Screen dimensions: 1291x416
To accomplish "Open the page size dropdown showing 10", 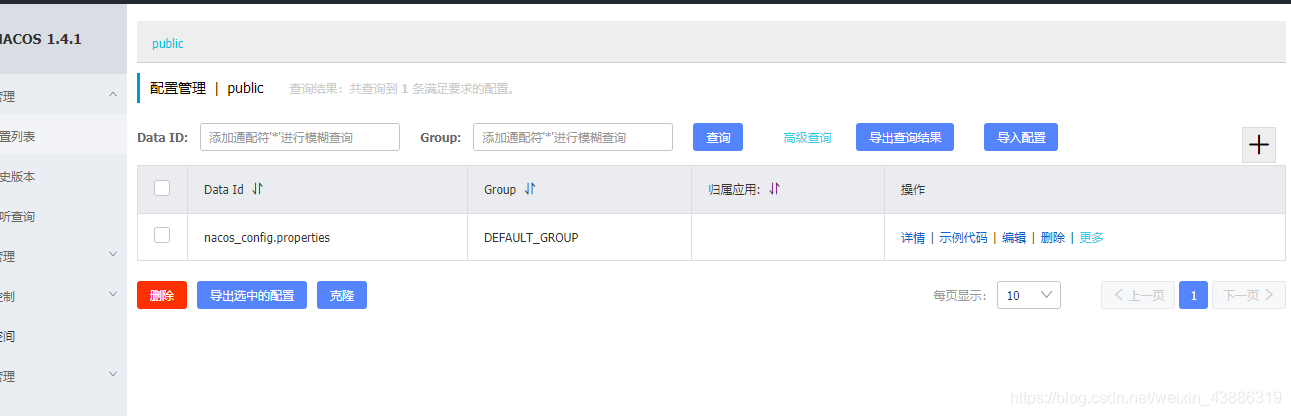I will click(x=1029, y=295).
